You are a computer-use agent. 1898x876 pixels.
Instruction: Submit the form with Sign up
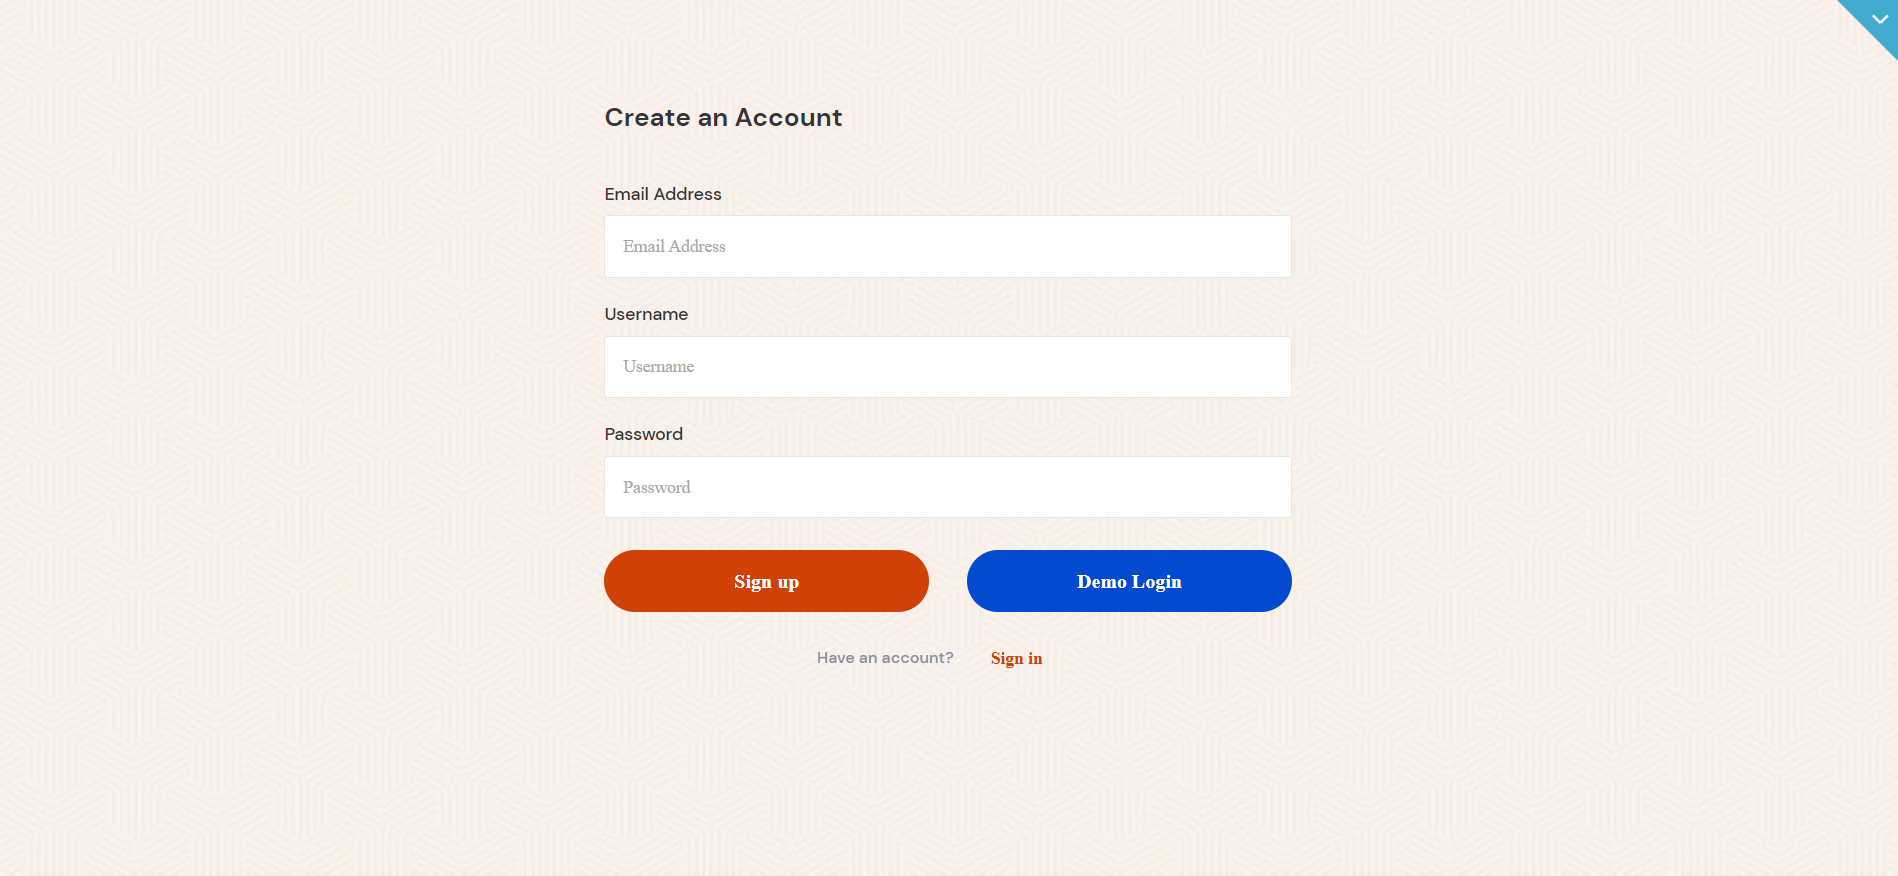click(766, 581)
